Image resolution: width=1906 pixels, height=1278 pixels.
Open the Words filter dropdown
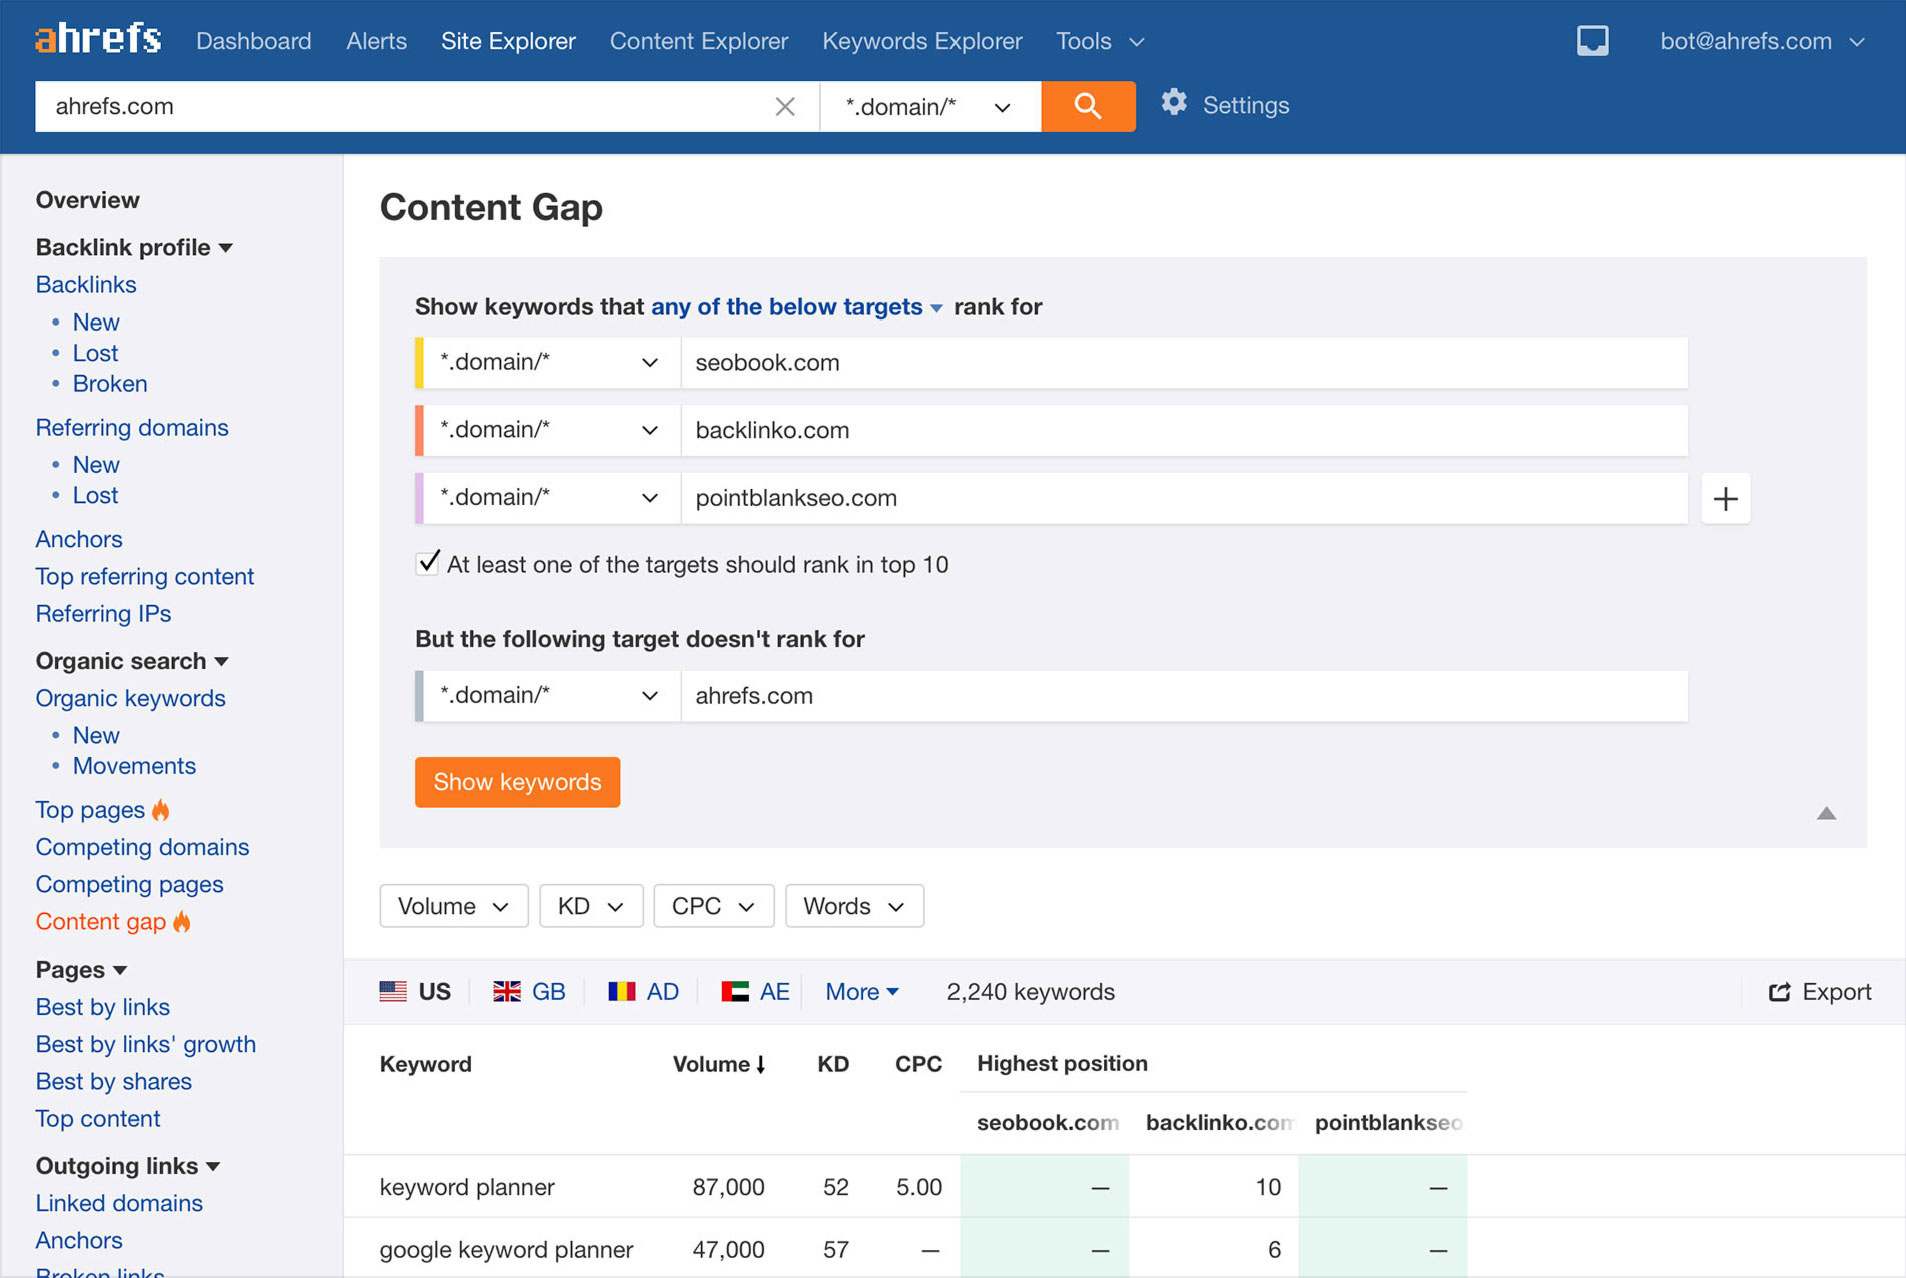[x=854, y=906]
